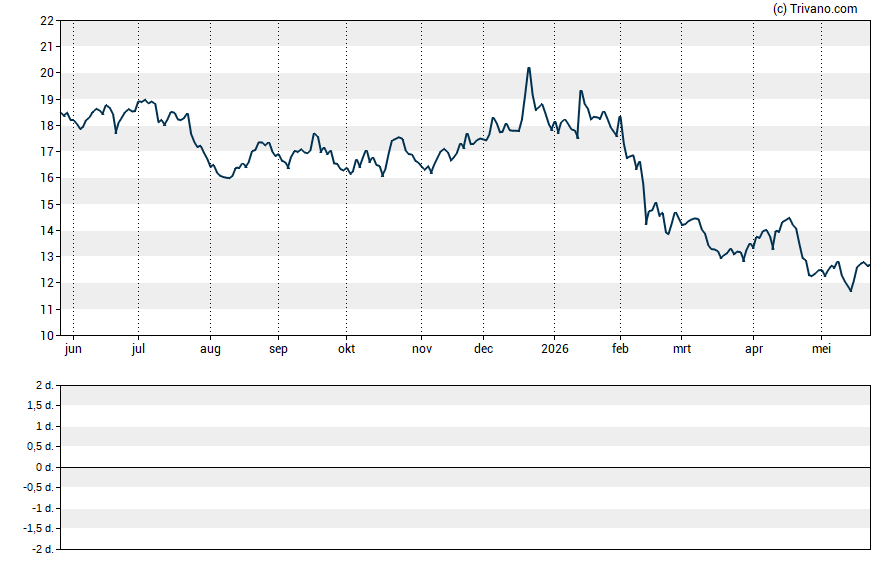Click the 'feb' month label
The width and height of the screenshot is (888, 565).
pyautogui.click(x=620, y=349)
